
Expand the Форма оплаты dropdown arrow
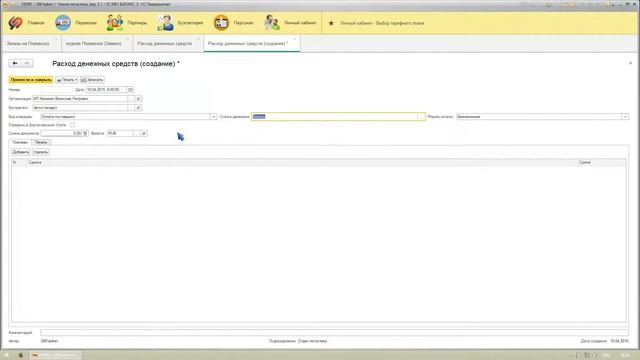625,117
